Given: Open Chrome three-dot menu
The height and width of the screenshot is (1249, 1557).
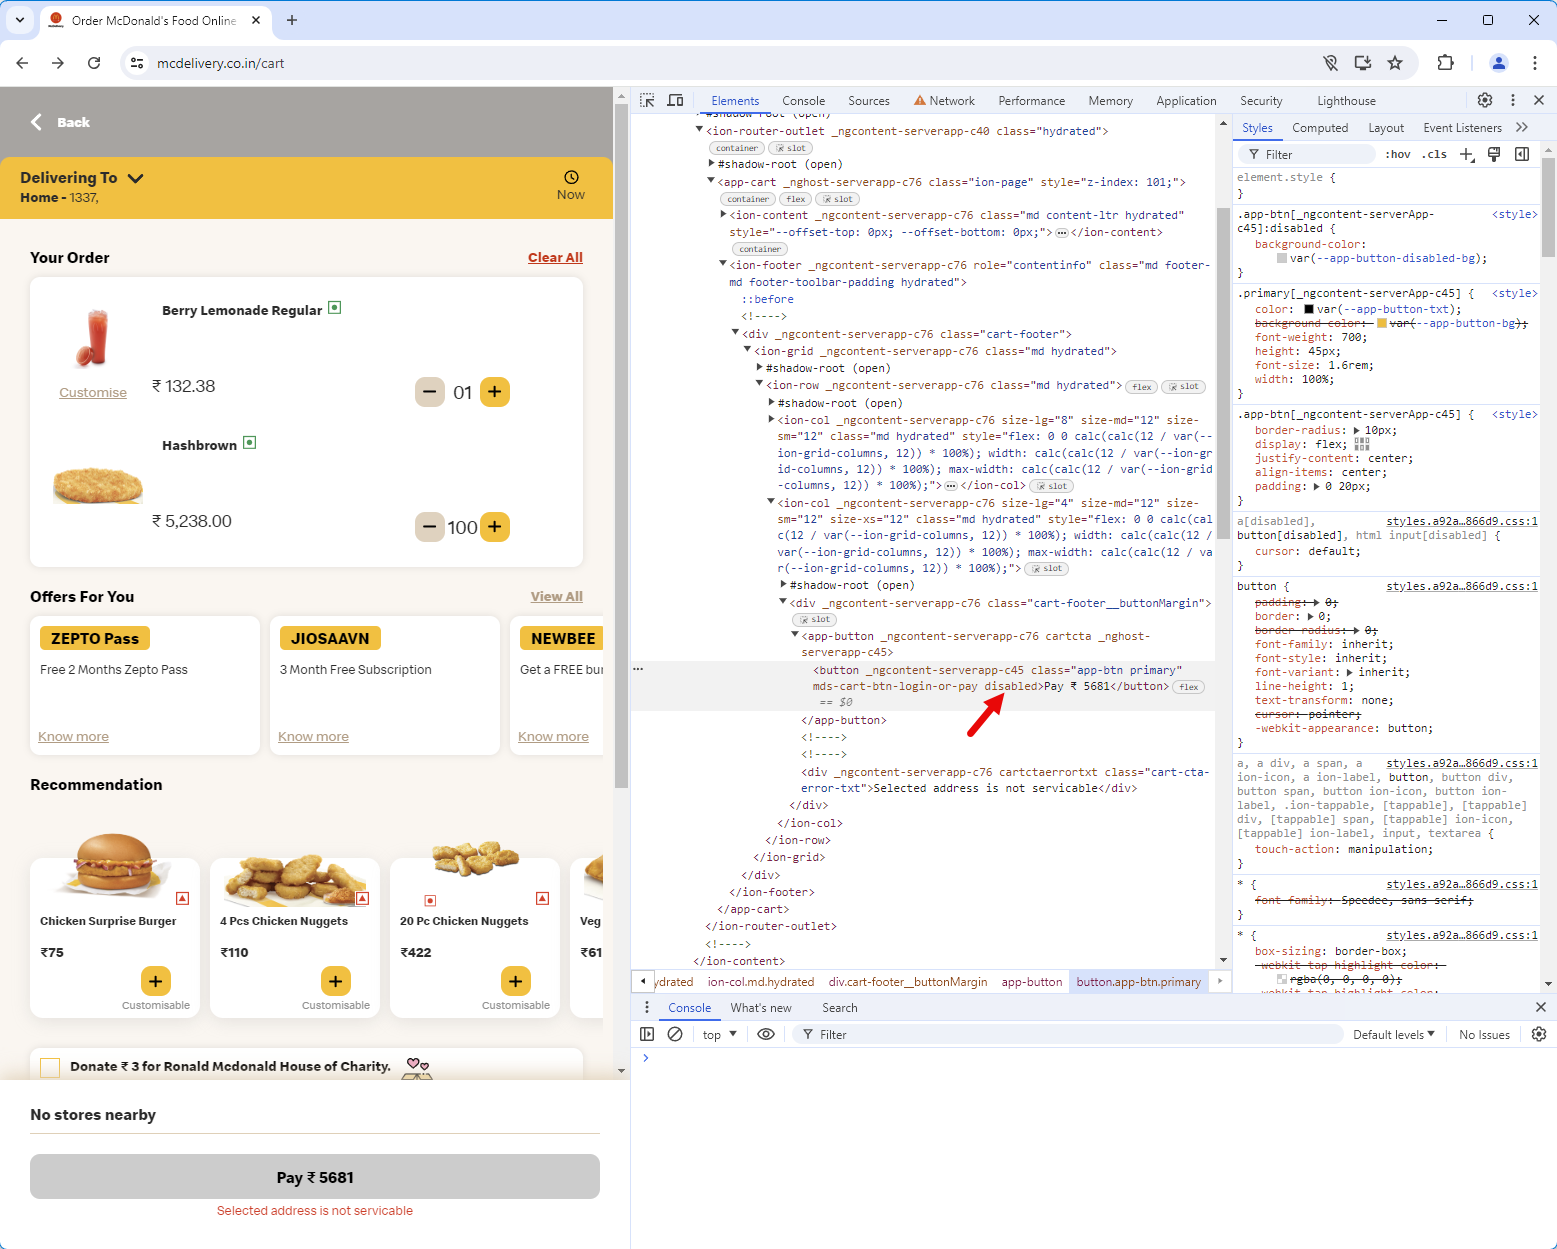Looking at the screenshot, I should pyautogui.click(x=1535, y=63).
